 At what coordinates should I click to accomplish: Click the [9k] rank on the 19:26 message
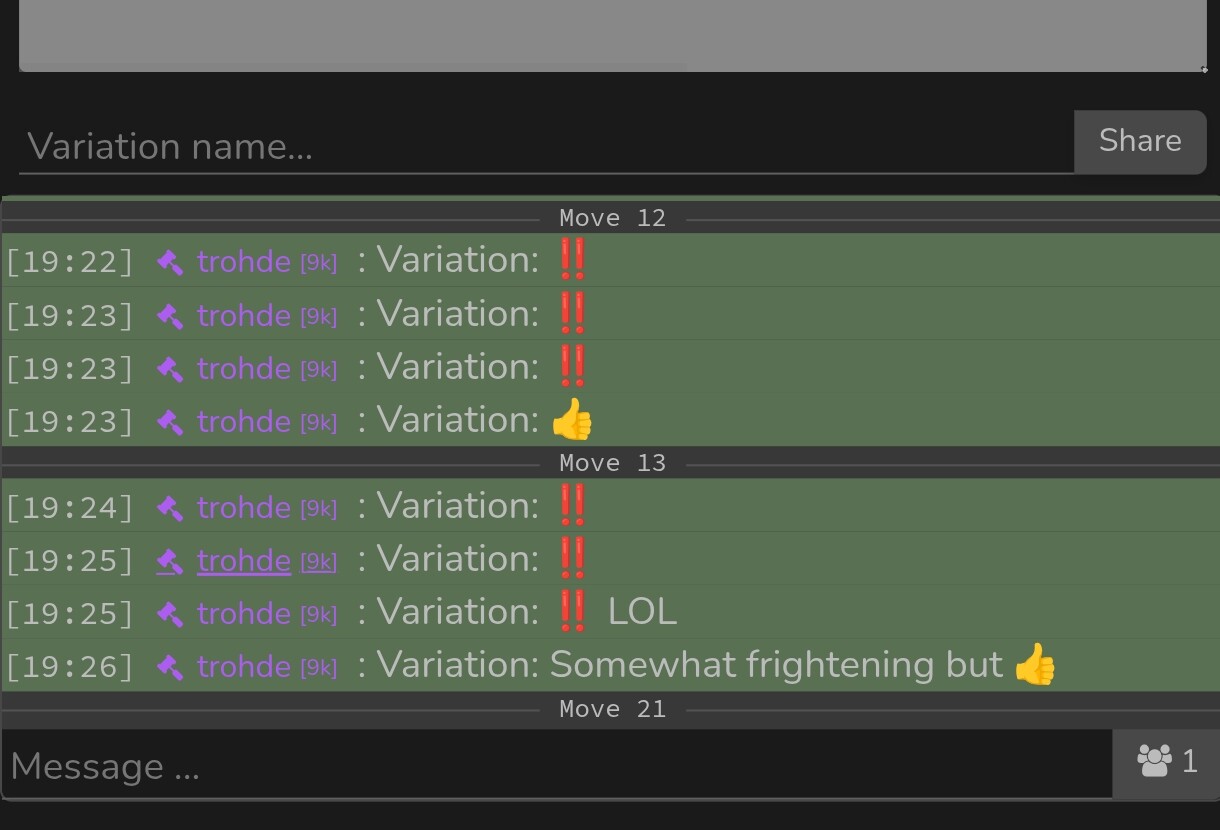319,668
